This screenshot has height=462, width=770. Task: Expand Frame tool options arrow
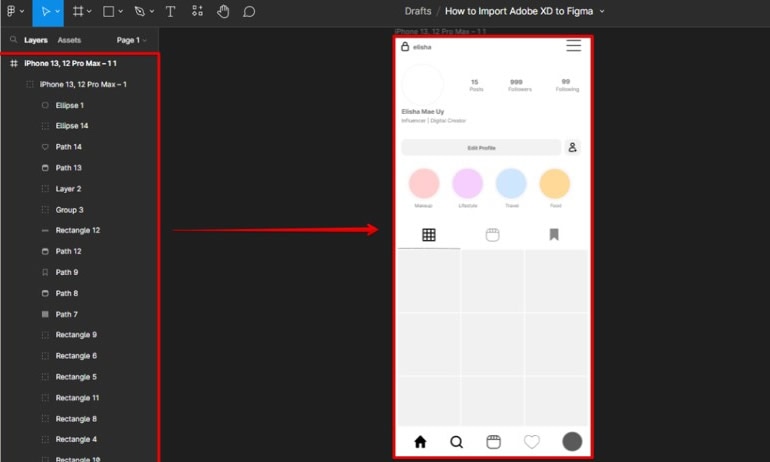[89, 11]
